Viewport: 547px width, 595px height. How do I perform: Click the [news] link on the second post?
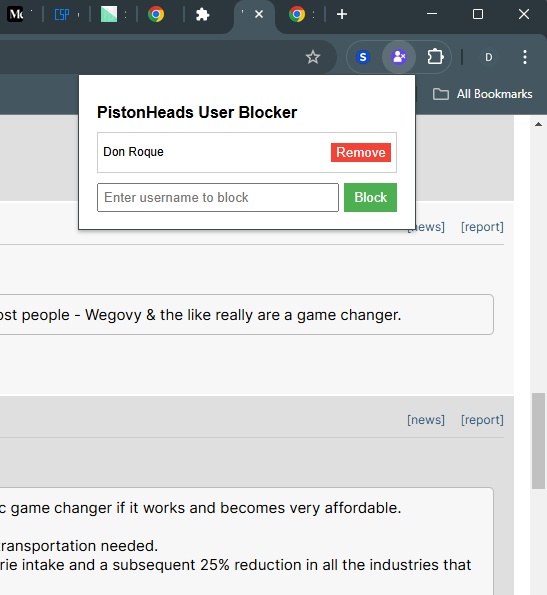tap(426, 420)
